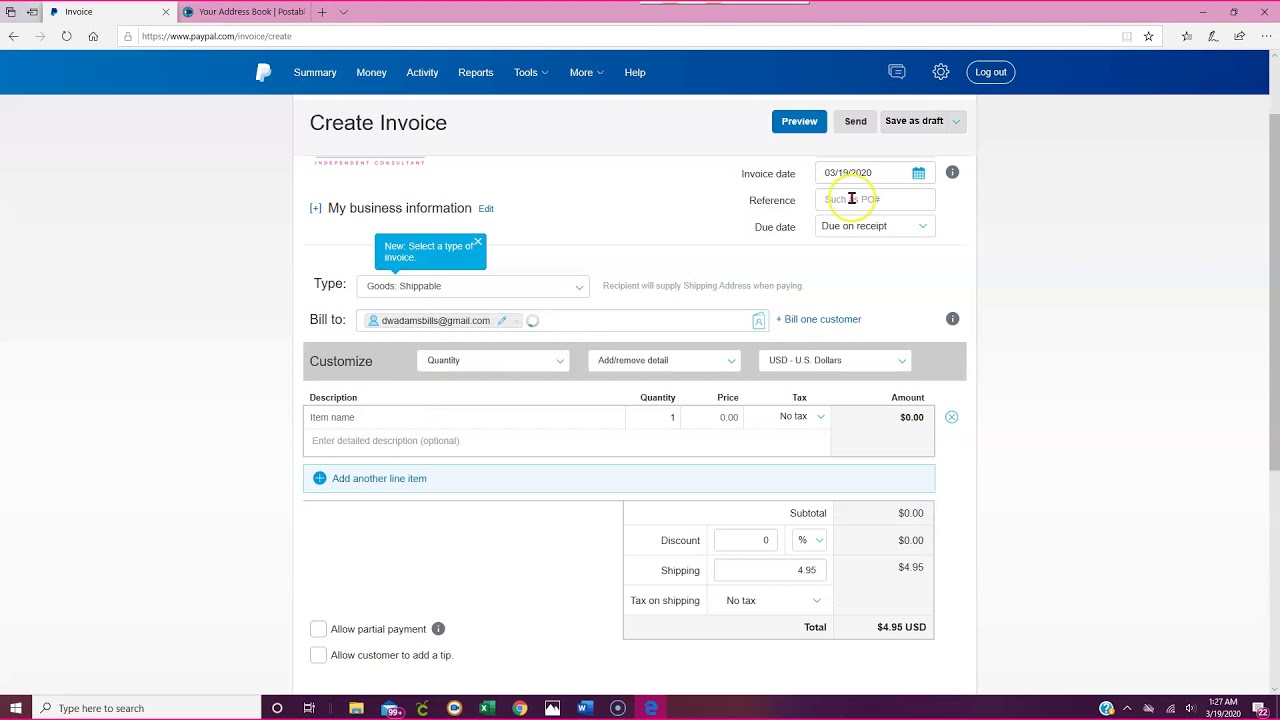Image resolution: width=1280 pixels, height=720 pixels.
Task: Open the Due date dropdown
Action: click(x=875, y=226)
